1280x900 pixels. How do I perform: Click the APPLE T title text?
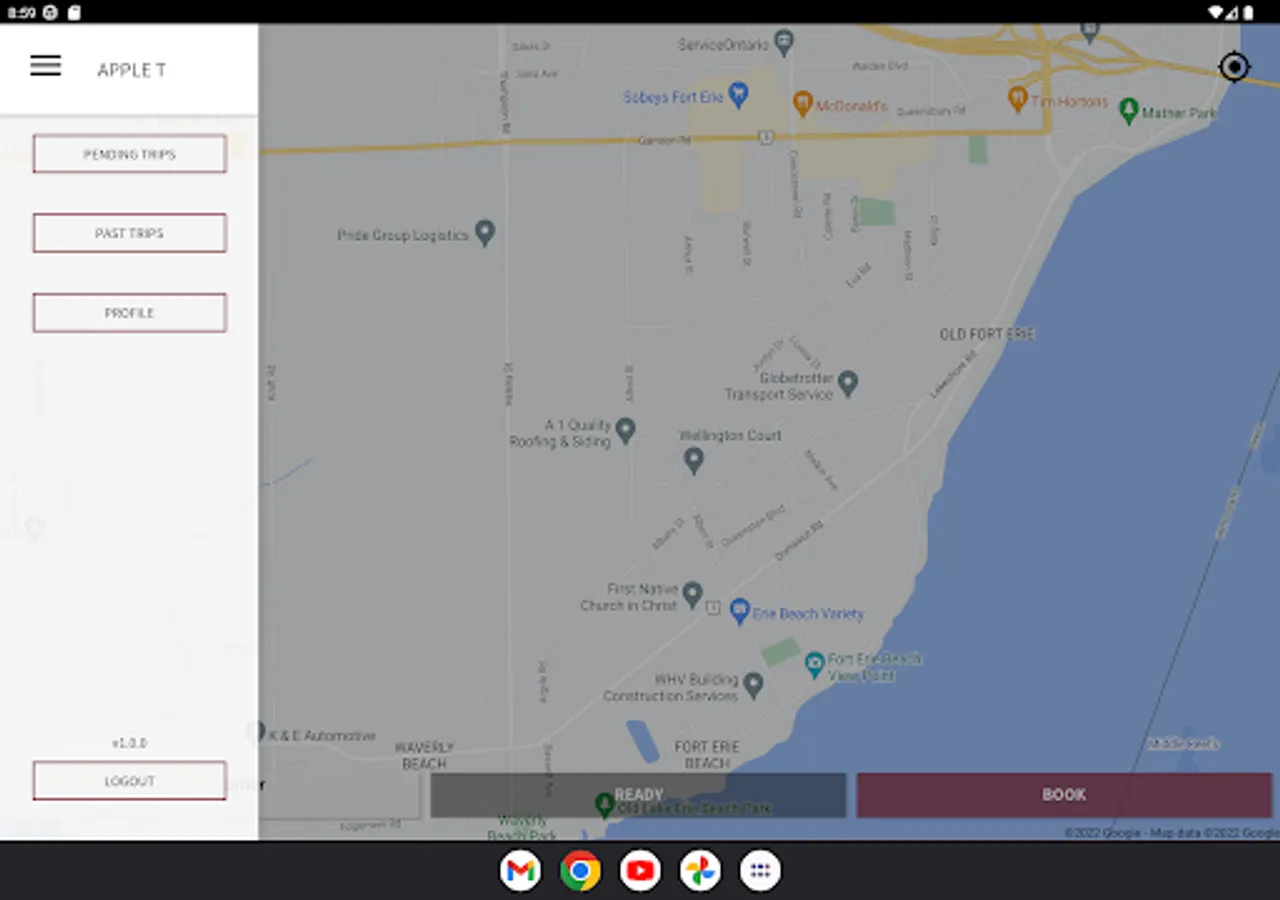(131, 70)
